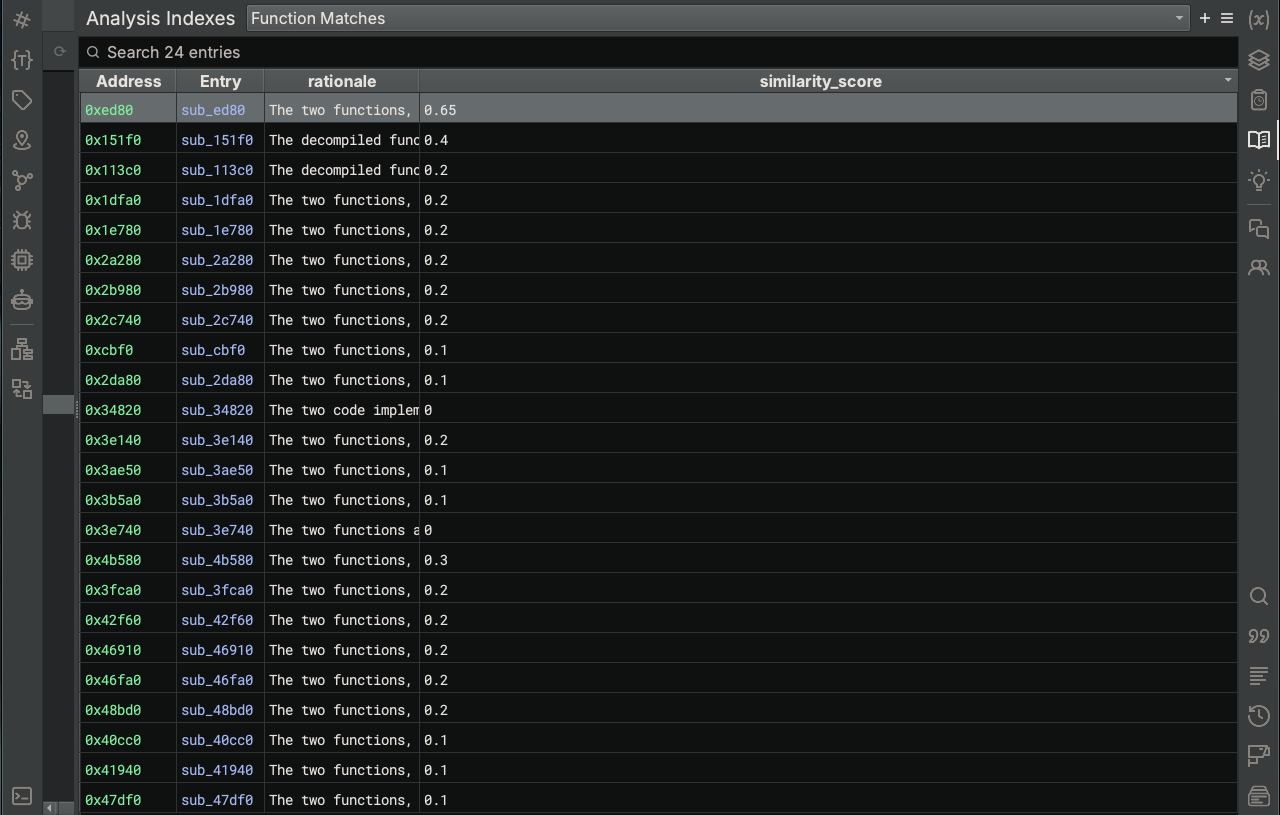This screenshot has height=815, width=1280.
Task: Sort by the rationale column header
Action: point(342,81)
